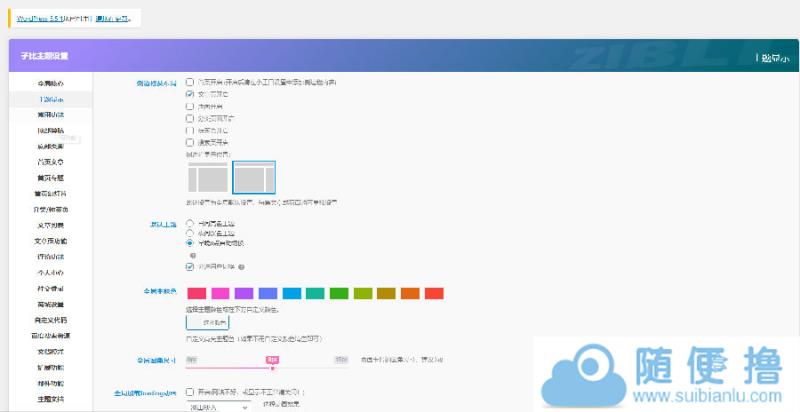This screenshot has width=800, height=412.
Task: Click the help icon beside the theme checkbox
Action: click(242, 267)
